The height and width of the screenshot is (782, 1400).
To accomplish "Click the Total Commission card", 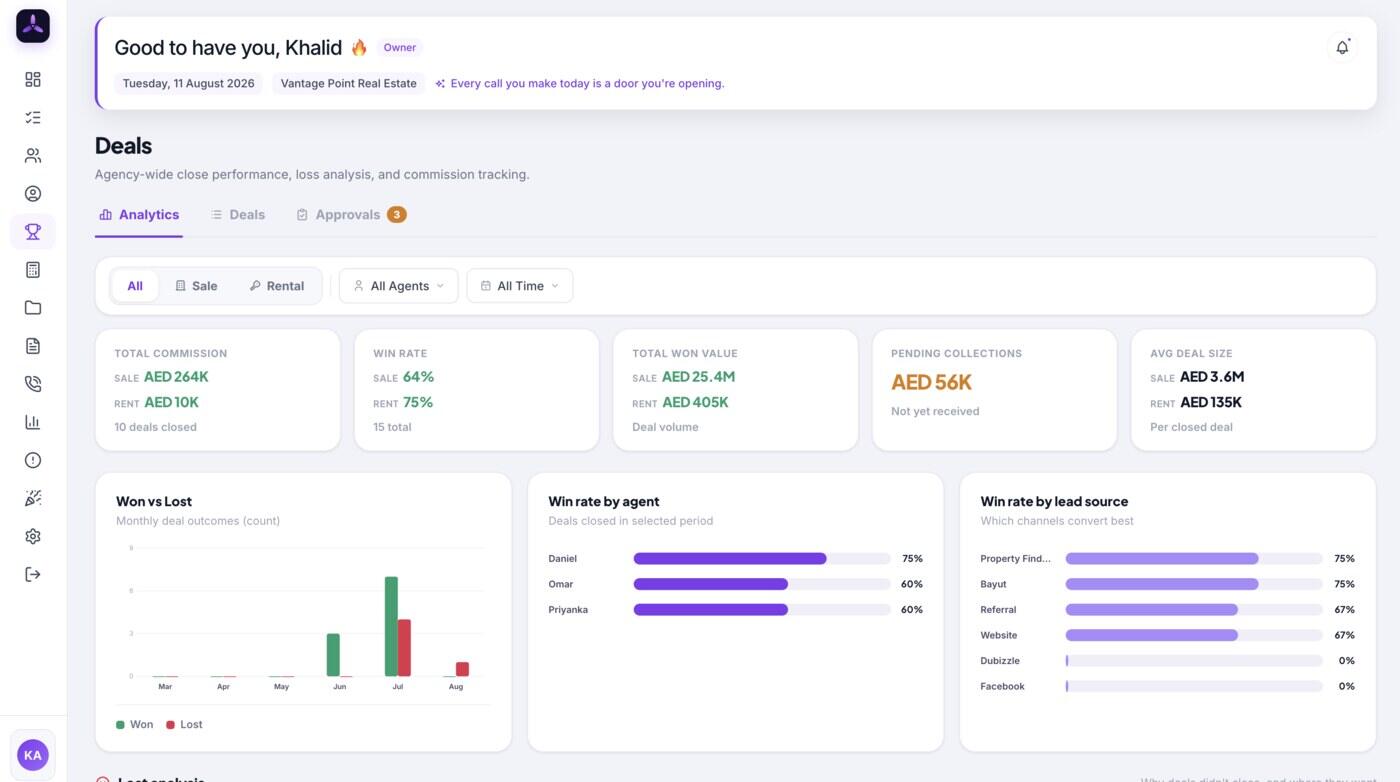I will [218, 390].
